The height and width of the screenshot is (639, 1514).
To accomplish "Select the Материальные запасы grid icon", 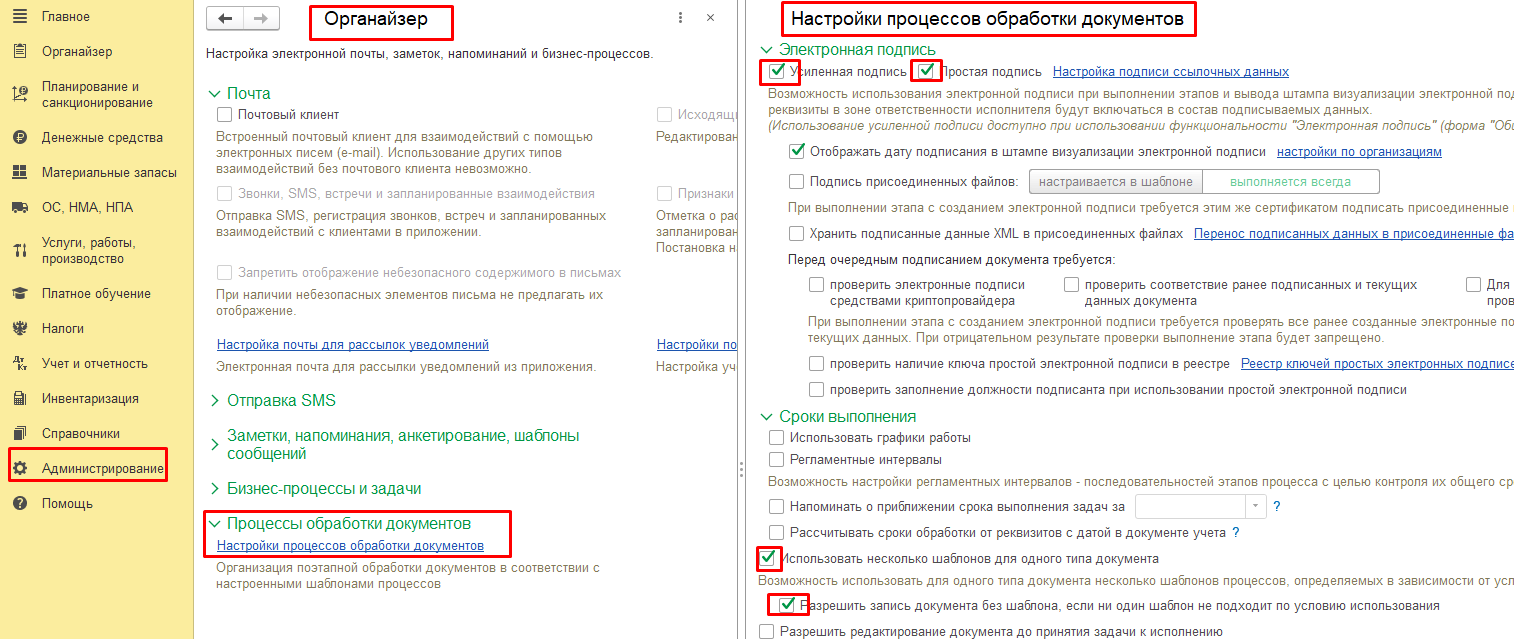I will point(19,172).
